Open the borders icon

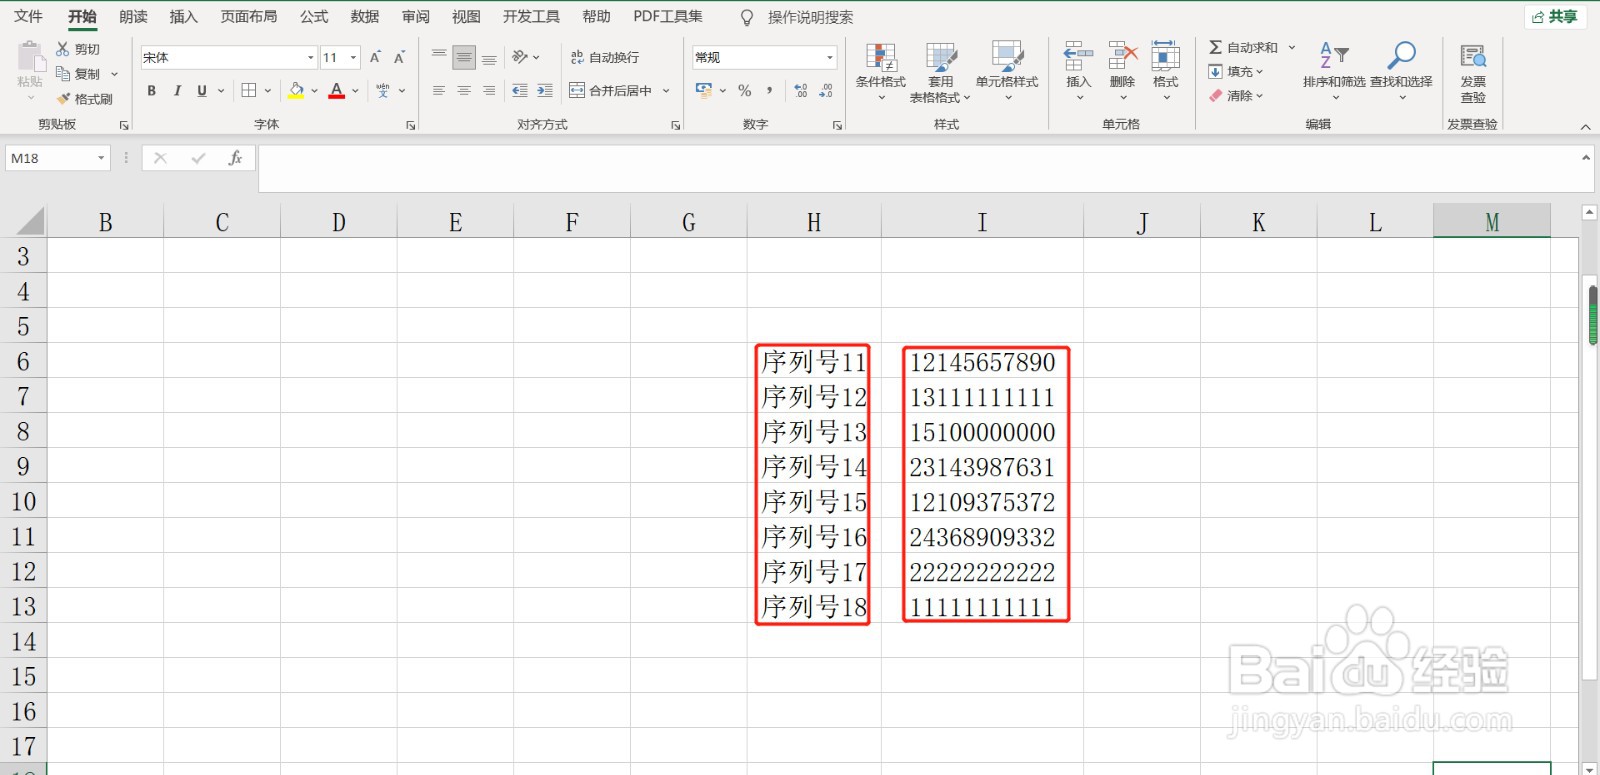249,90
